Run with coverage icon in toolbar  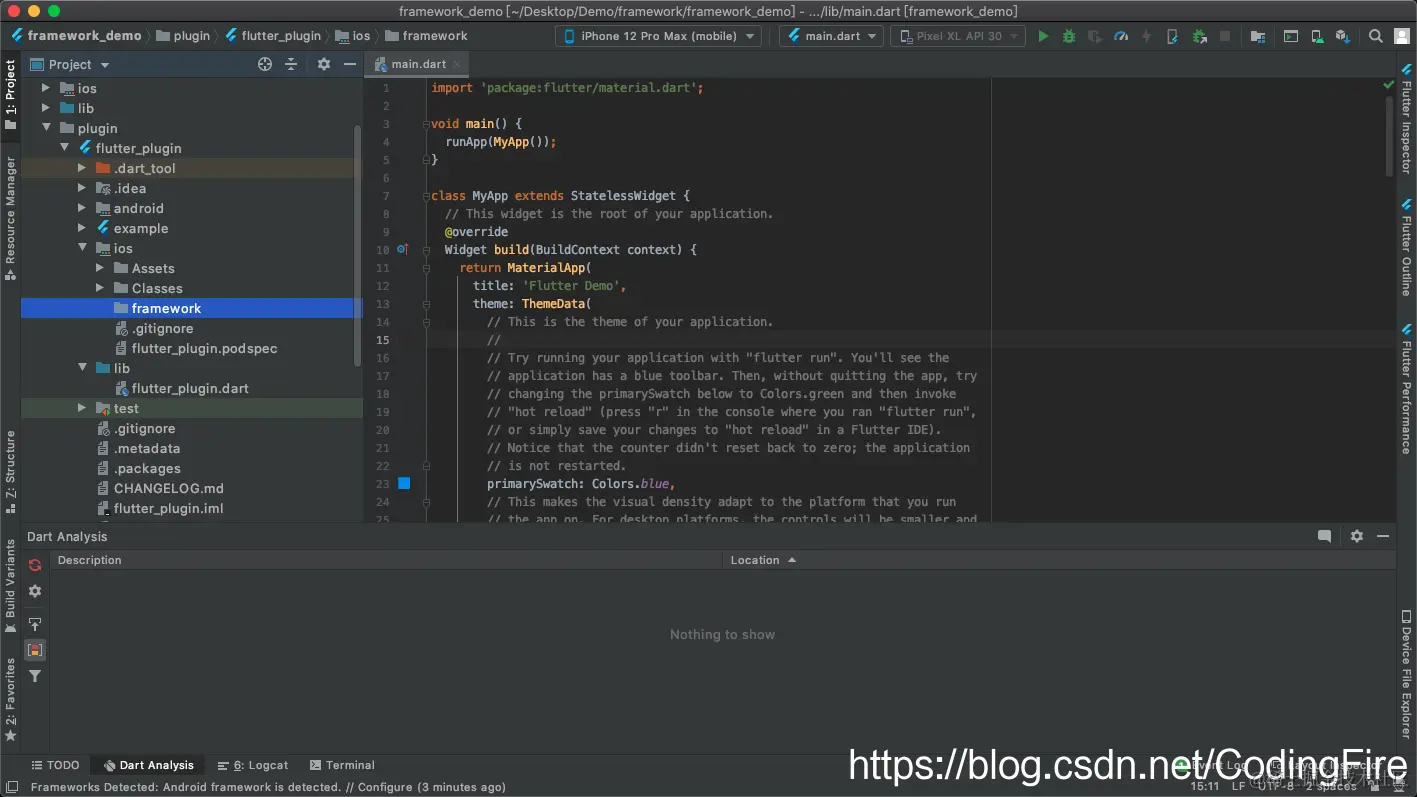(1095, 36)
